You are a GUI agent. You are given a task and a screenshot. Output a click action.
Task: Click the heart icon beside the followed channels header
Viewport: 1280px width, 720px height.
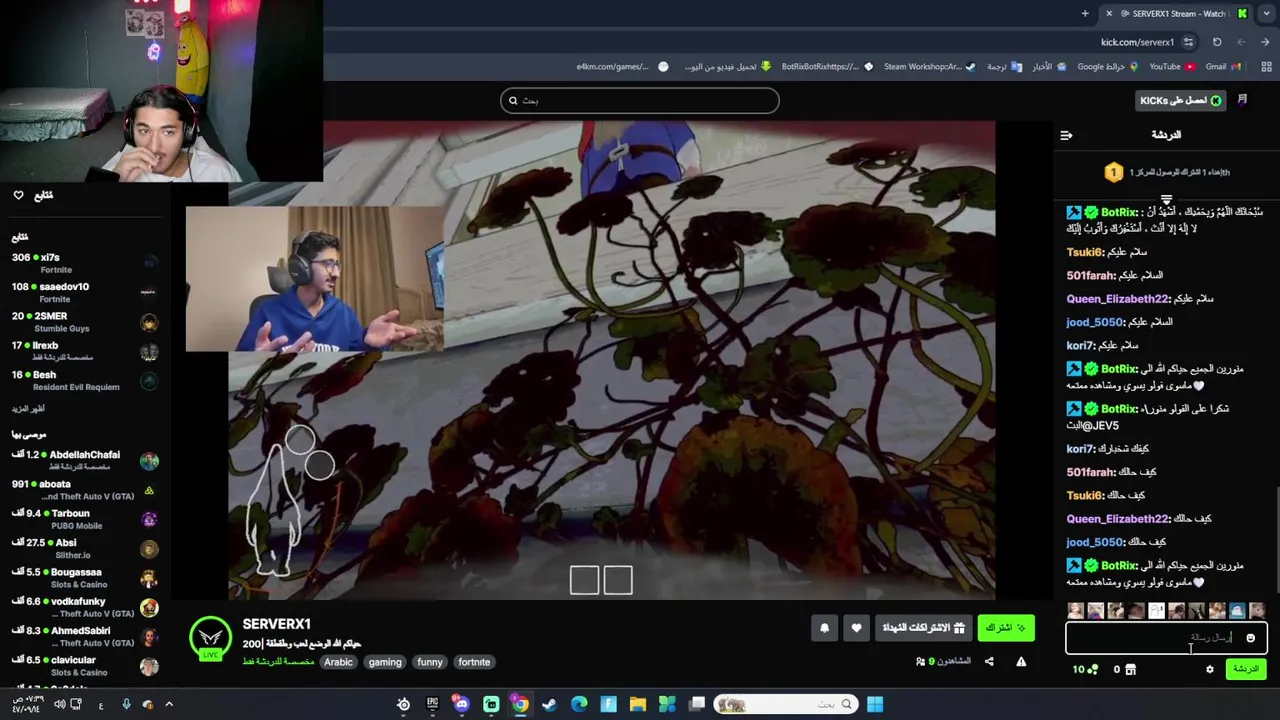[18, 195]
